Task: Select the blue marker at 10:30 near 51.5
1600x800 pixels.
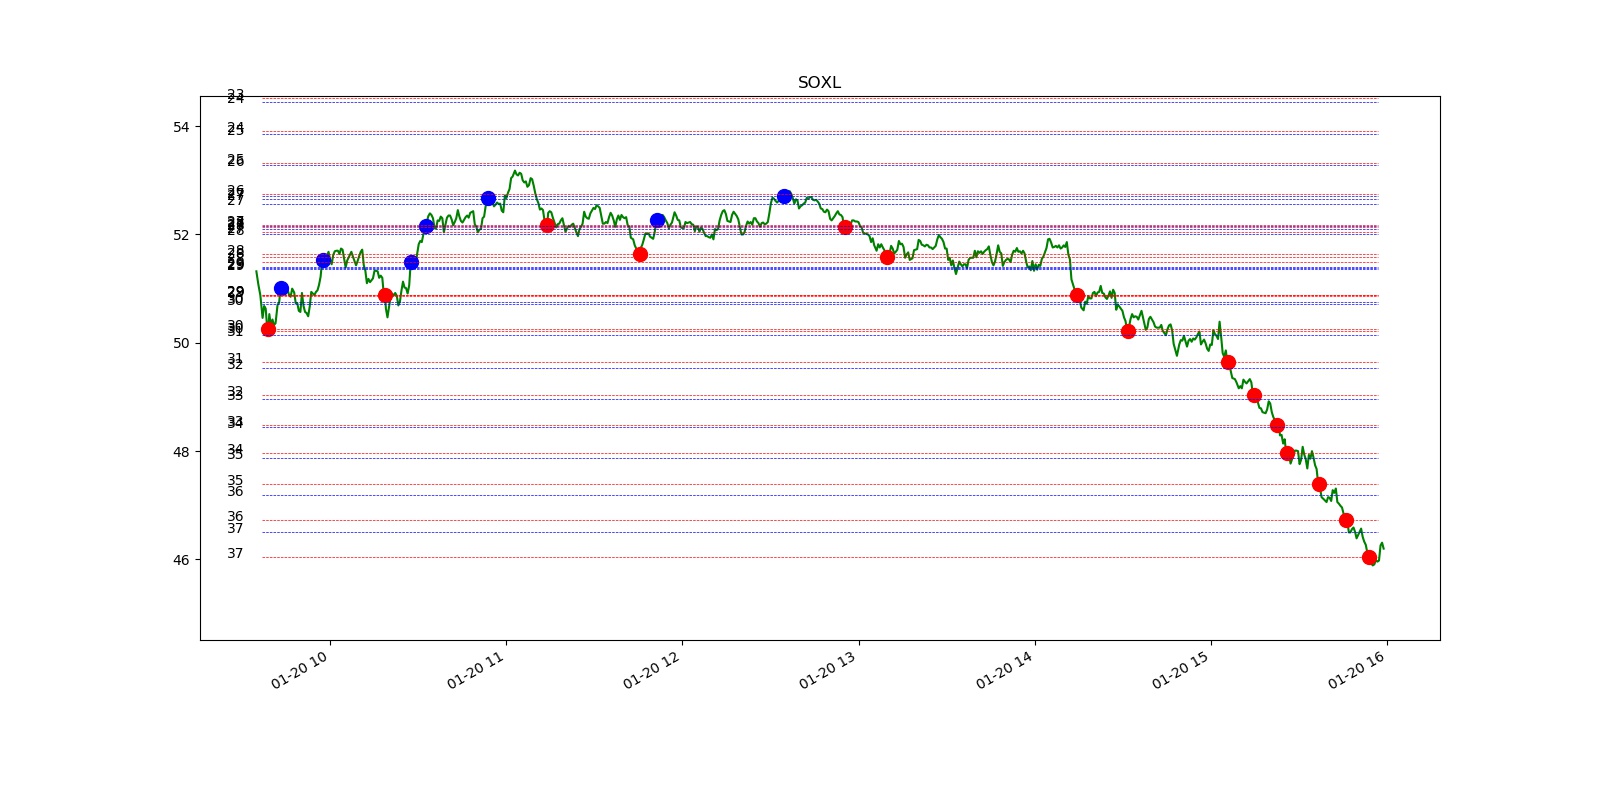Action: click(x=411, y=262)
